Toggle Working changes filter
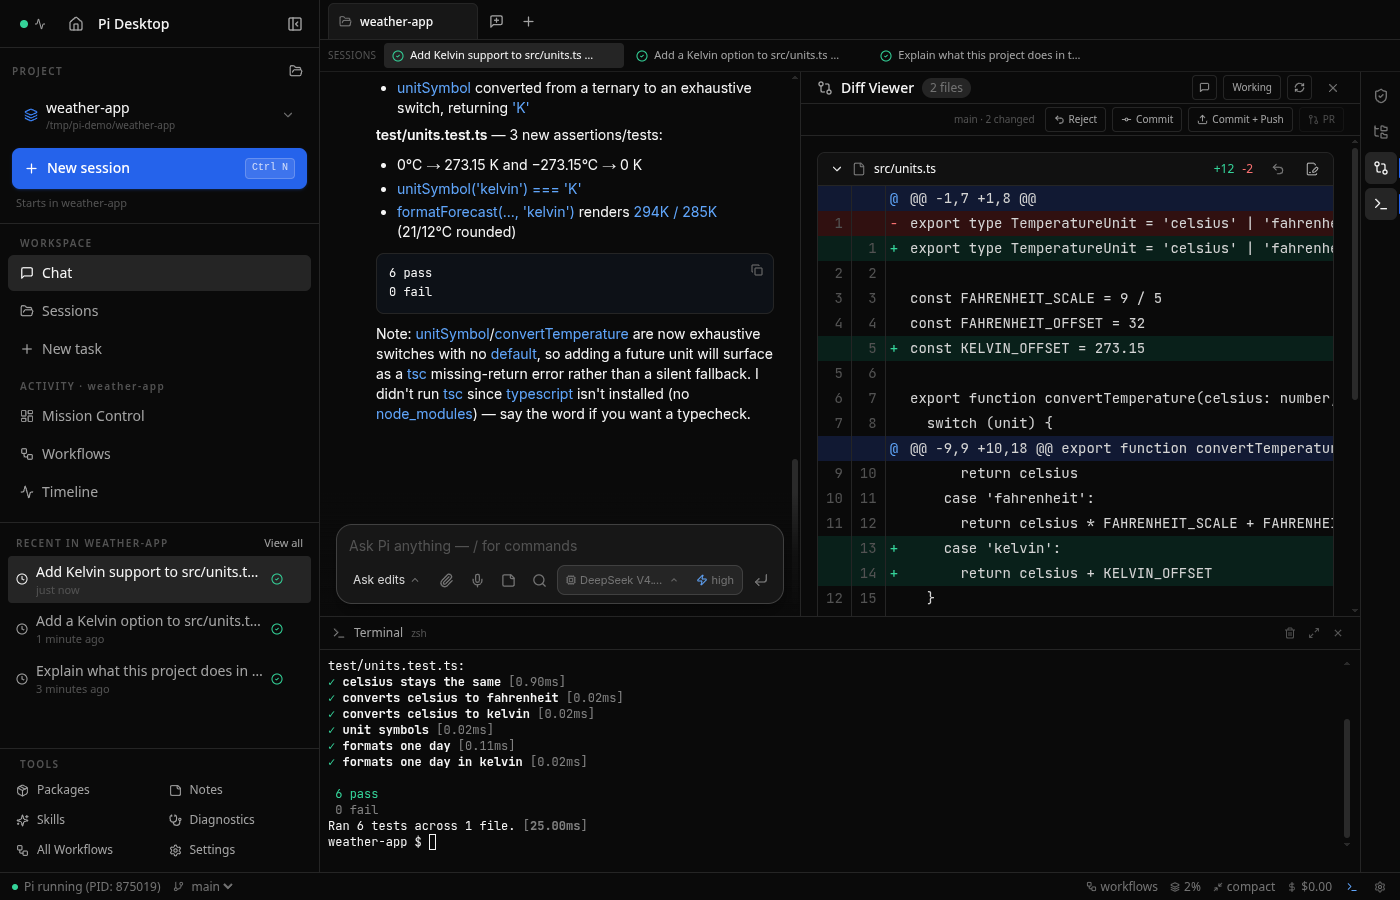The image size is (1400, 900). [x=1252, y=88]
